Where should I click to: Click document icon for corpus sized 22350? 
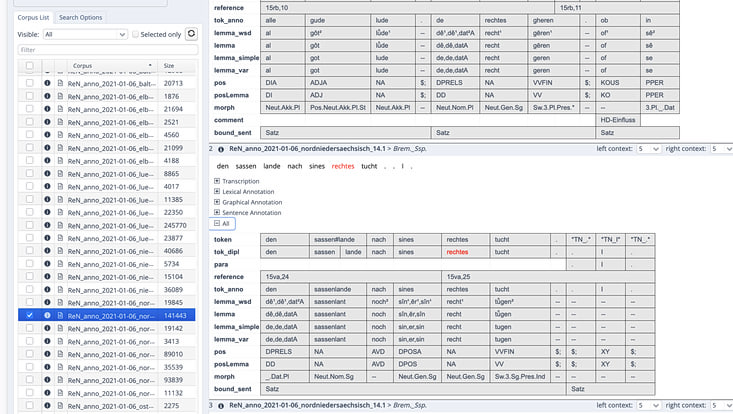click(x=60, y=212)
